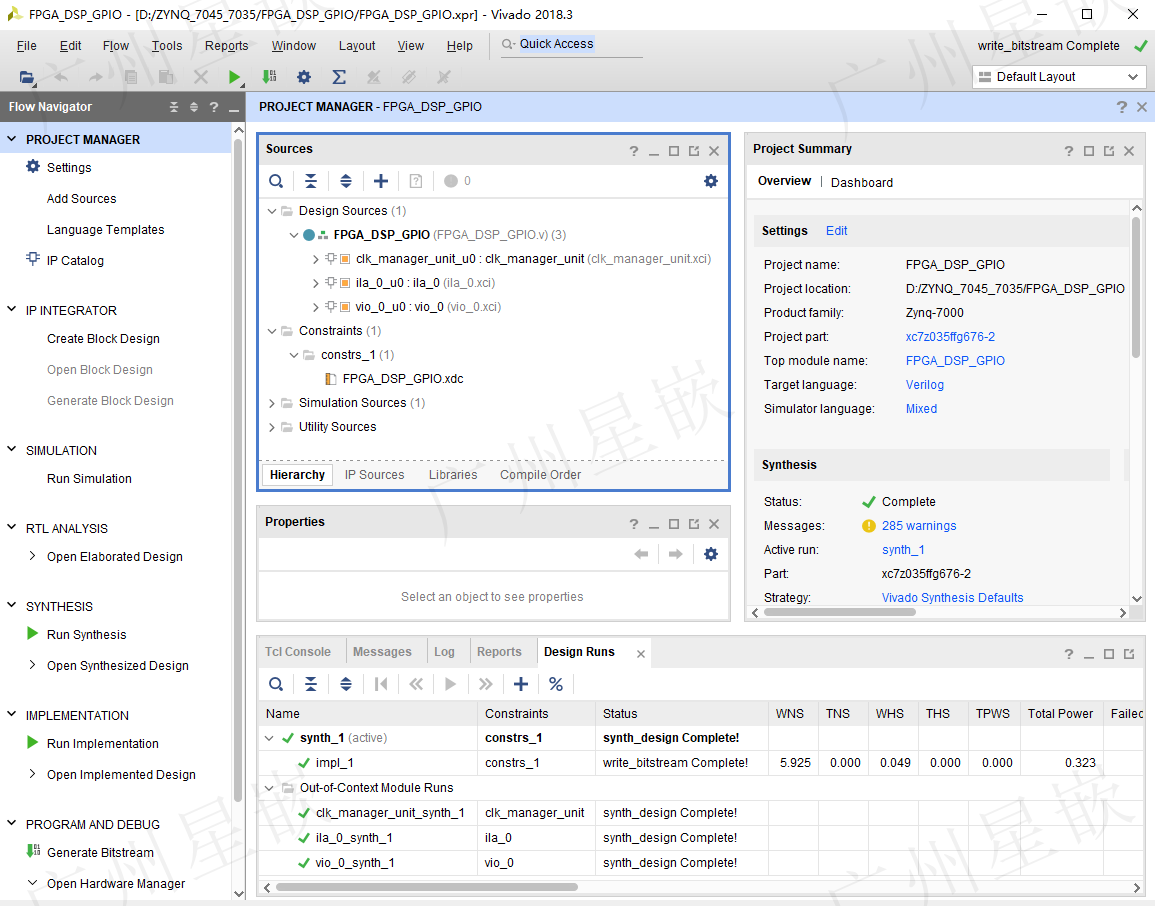Expand the clk_manager_unit_u0 source node
The image size is (1155, 906).
(x=315, y=259)
